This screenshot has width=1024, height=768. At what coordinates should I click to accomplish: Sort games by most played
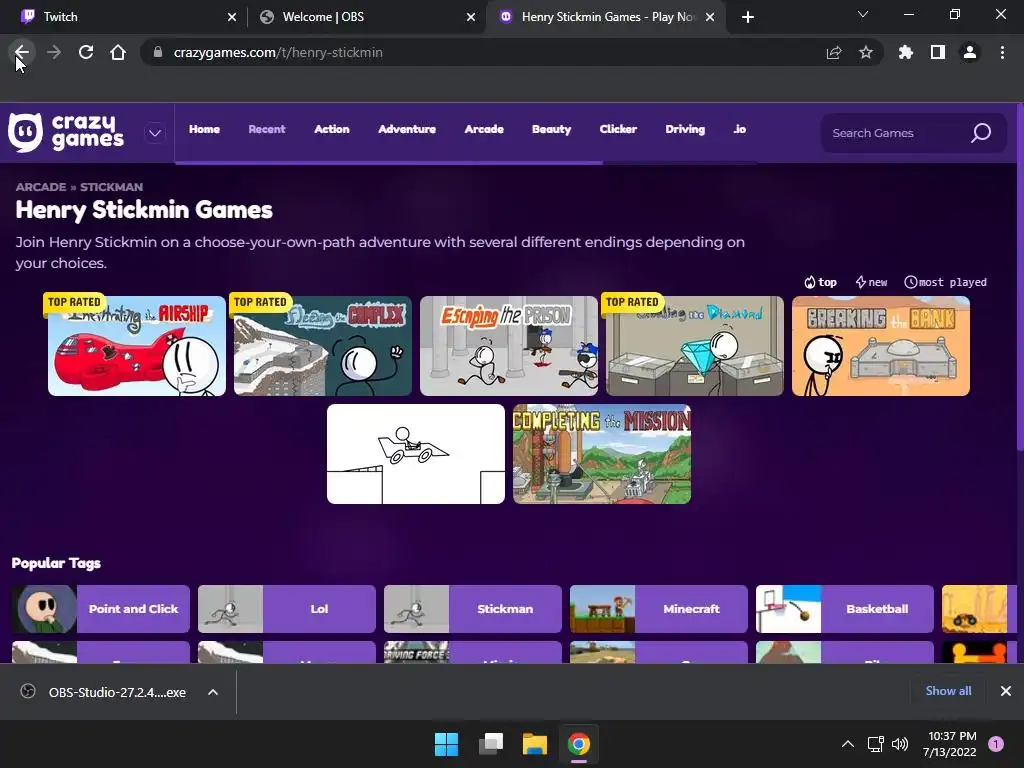pyautogui.click(x=946, y=282)
